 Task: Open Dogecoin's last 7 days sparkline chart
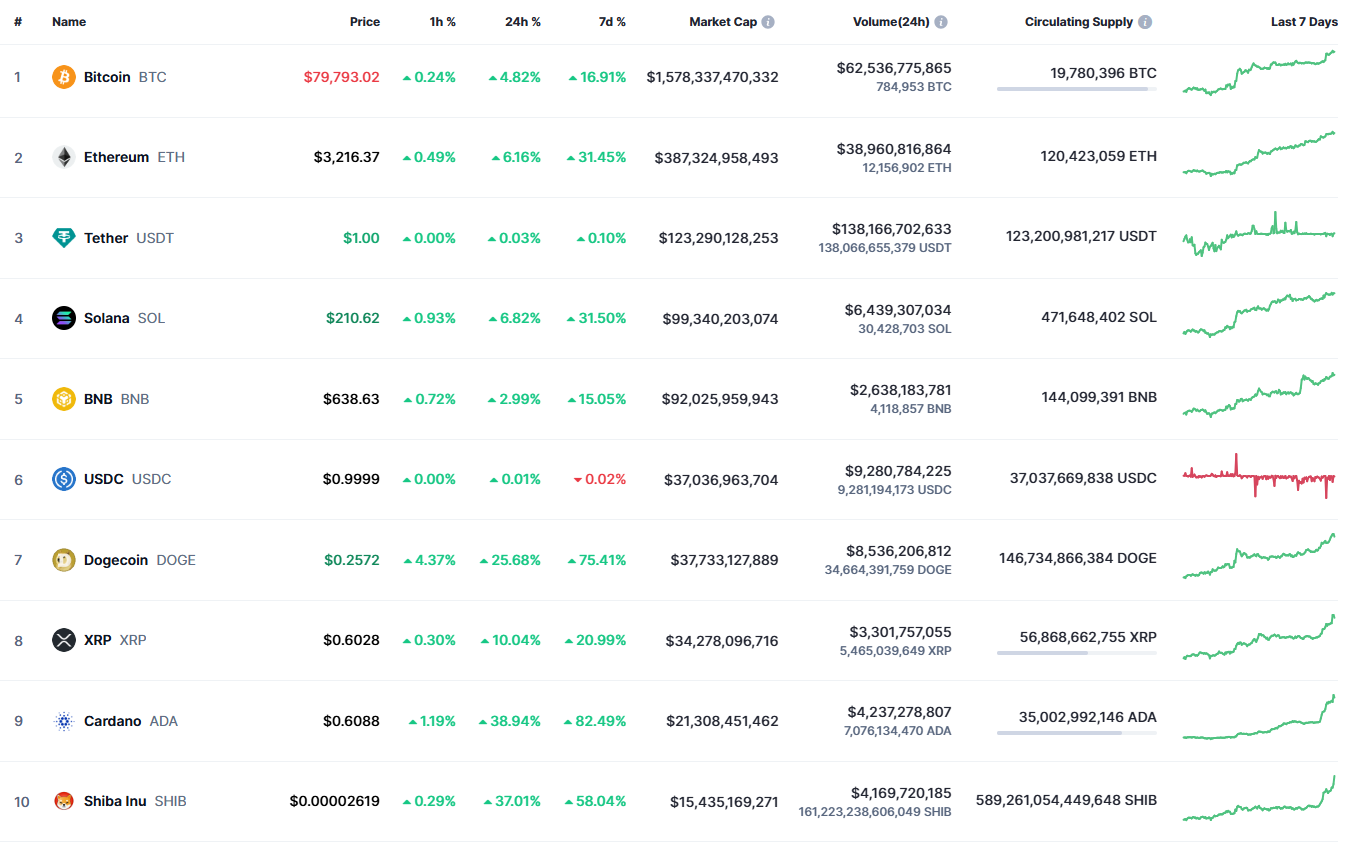click(x=1259, y=556)
